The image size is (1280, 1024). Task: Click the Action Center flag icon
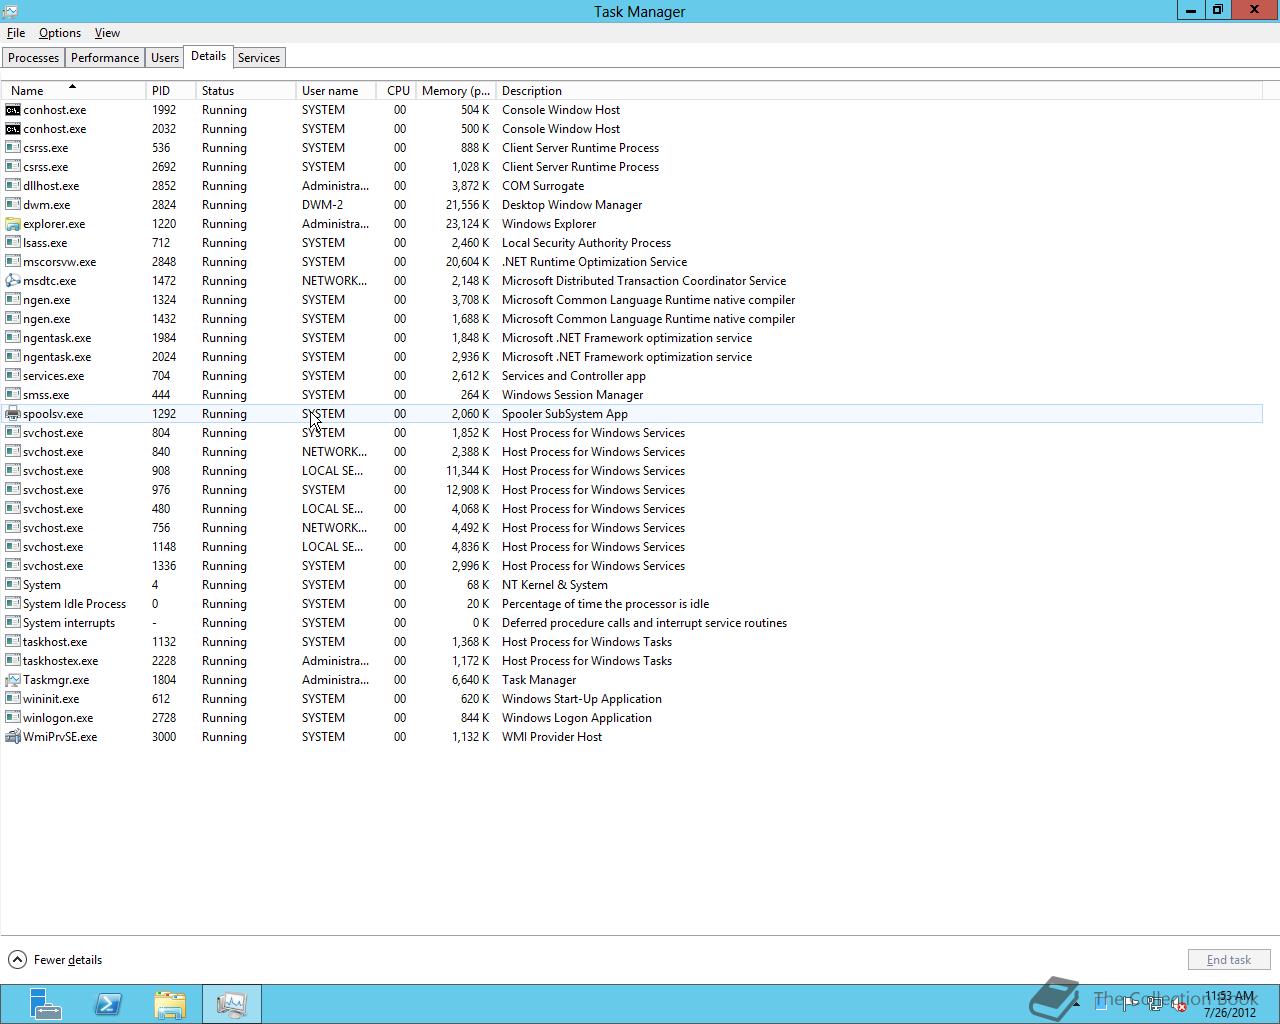pos(1128,1004)
